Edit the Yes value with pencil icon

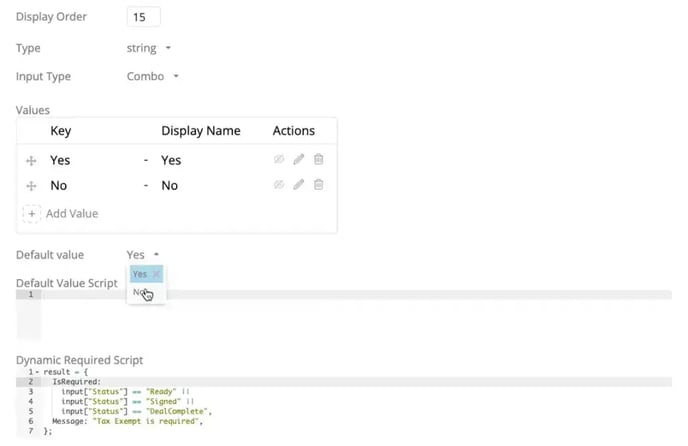click(x=298, y=160)
